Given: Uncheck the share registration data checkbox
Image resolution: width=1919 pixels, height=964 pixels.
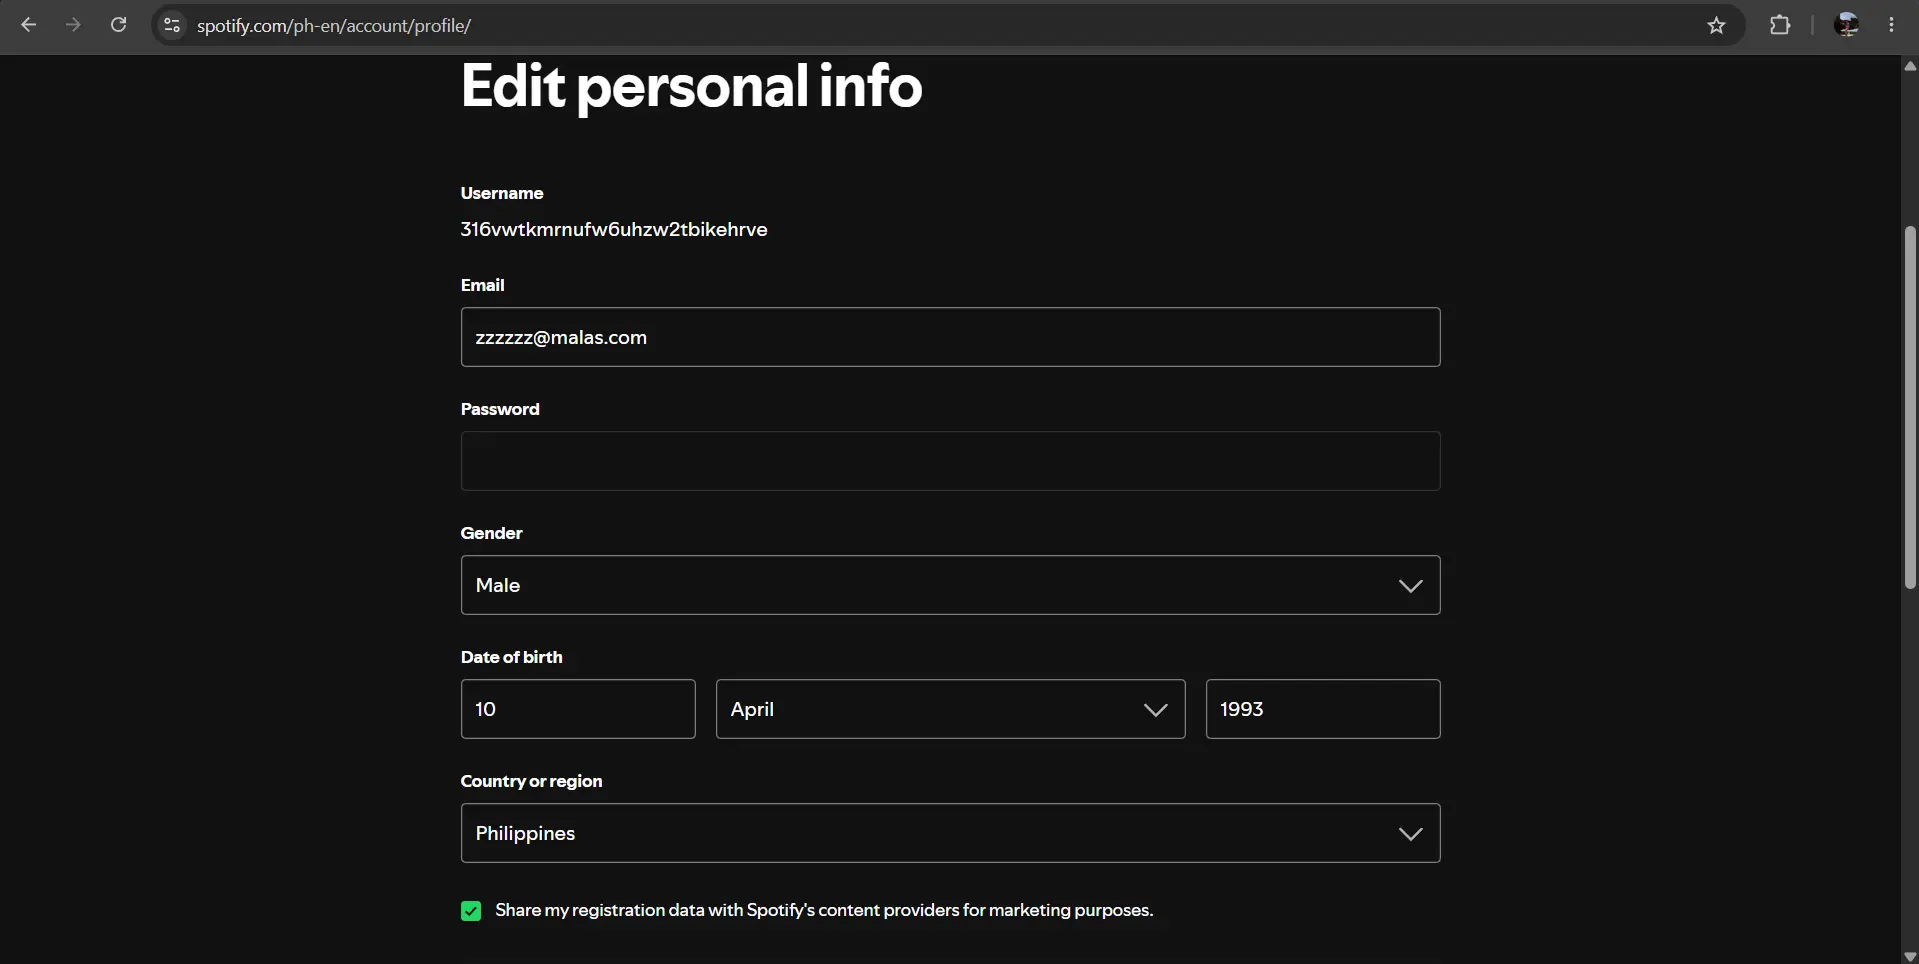Looking at the screenshot, I should point(471,911).
